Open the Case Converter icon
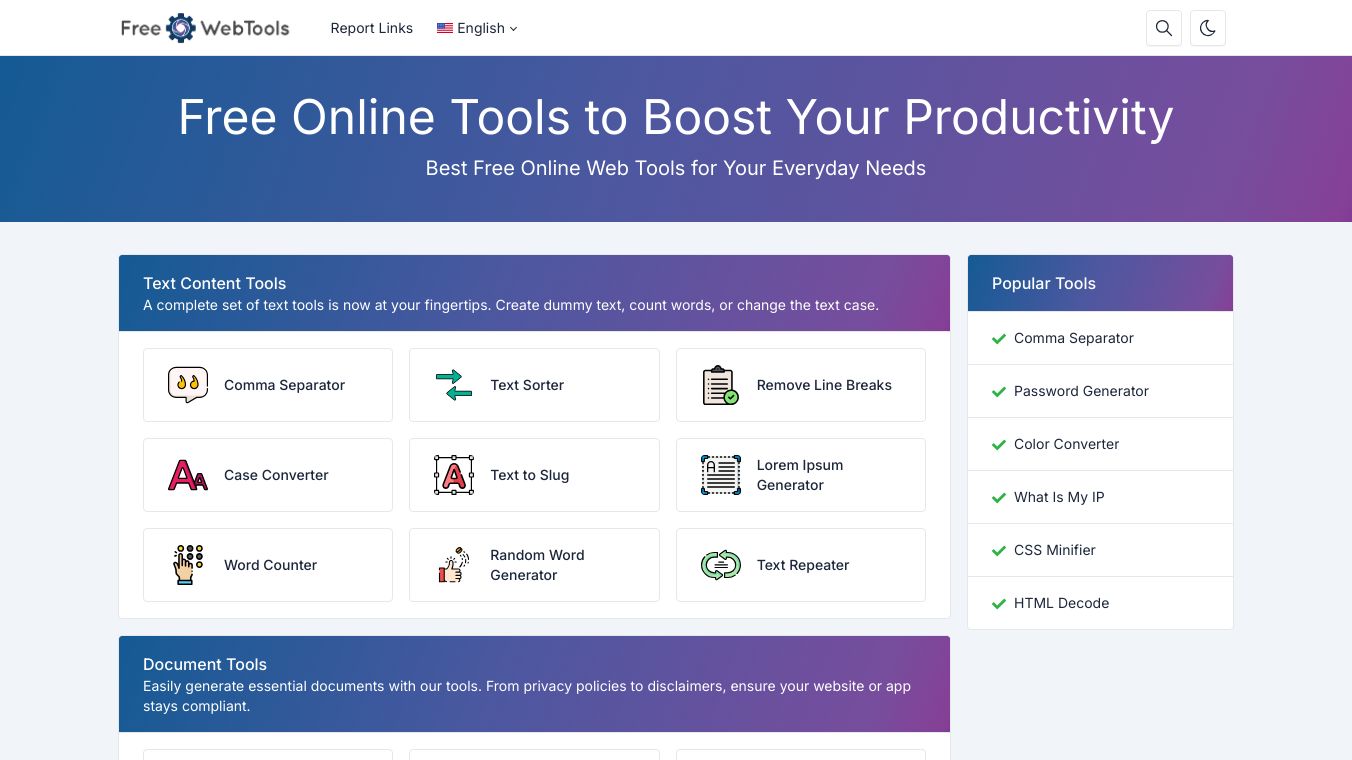 [x=188, y=475]
